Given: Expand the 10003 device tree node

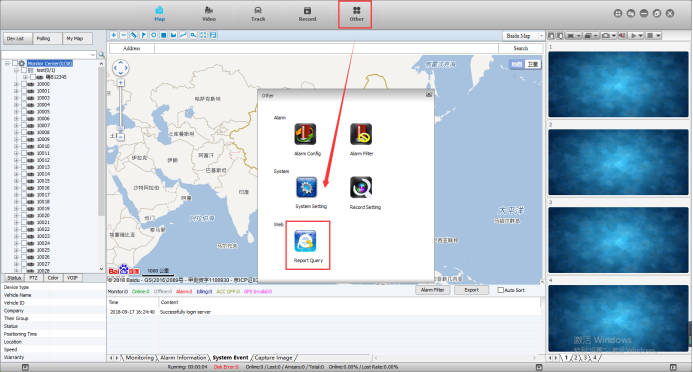Looking at the screenshot, I should 16,98.
